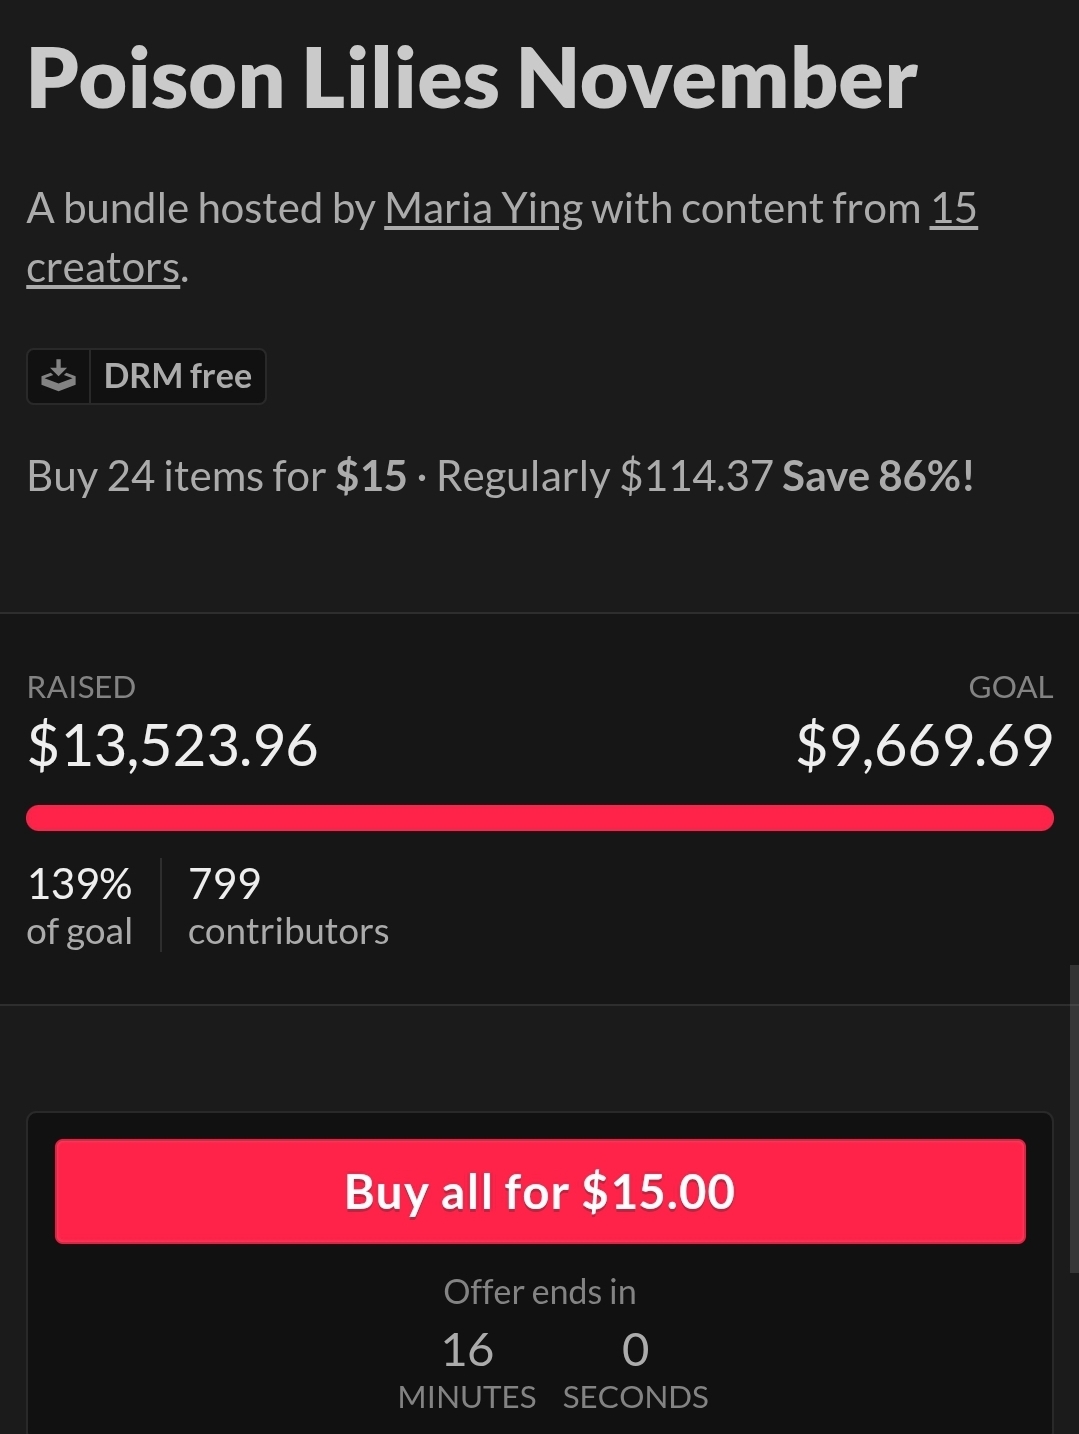Click the 139% of goal statistic
This screenshot has height=1434, width=1079.
(80, 905)
